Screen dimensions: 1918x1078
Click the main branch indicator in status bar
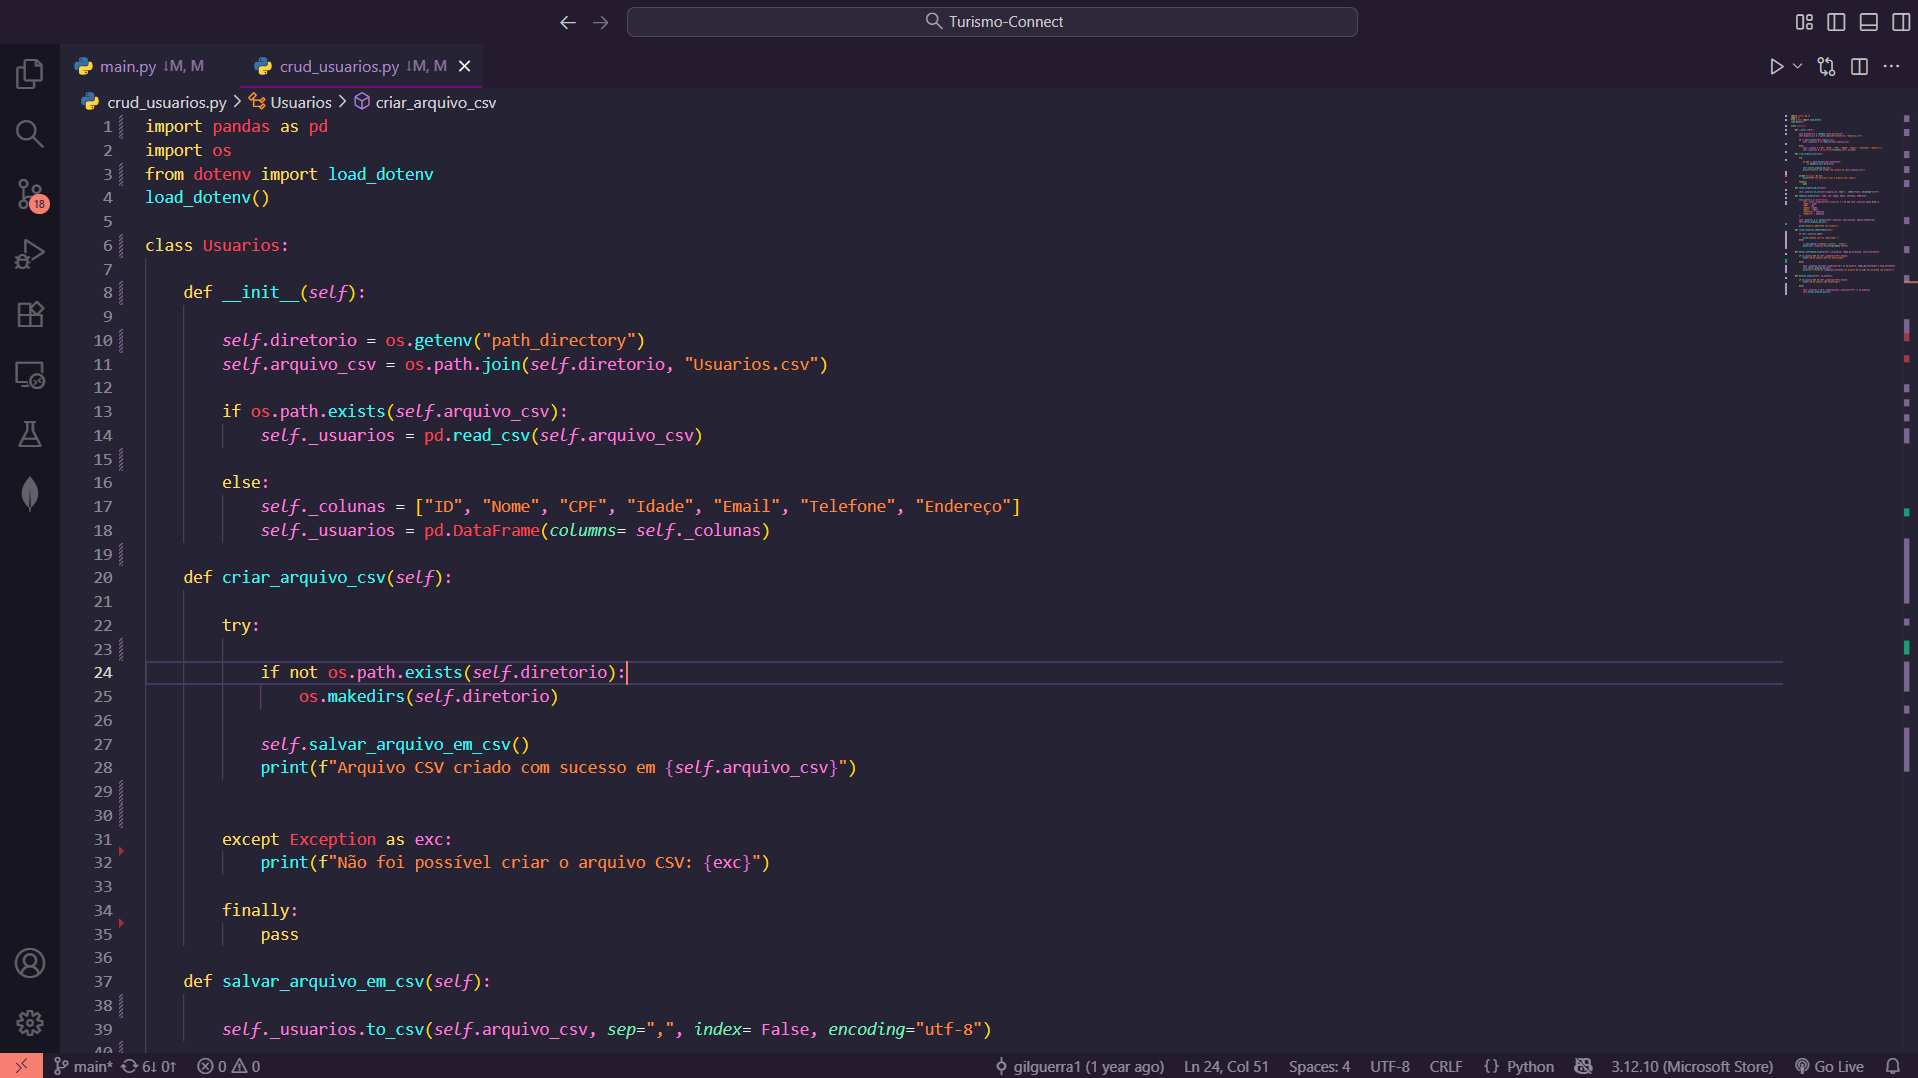pyautogui.click(x=84, y=1066)
